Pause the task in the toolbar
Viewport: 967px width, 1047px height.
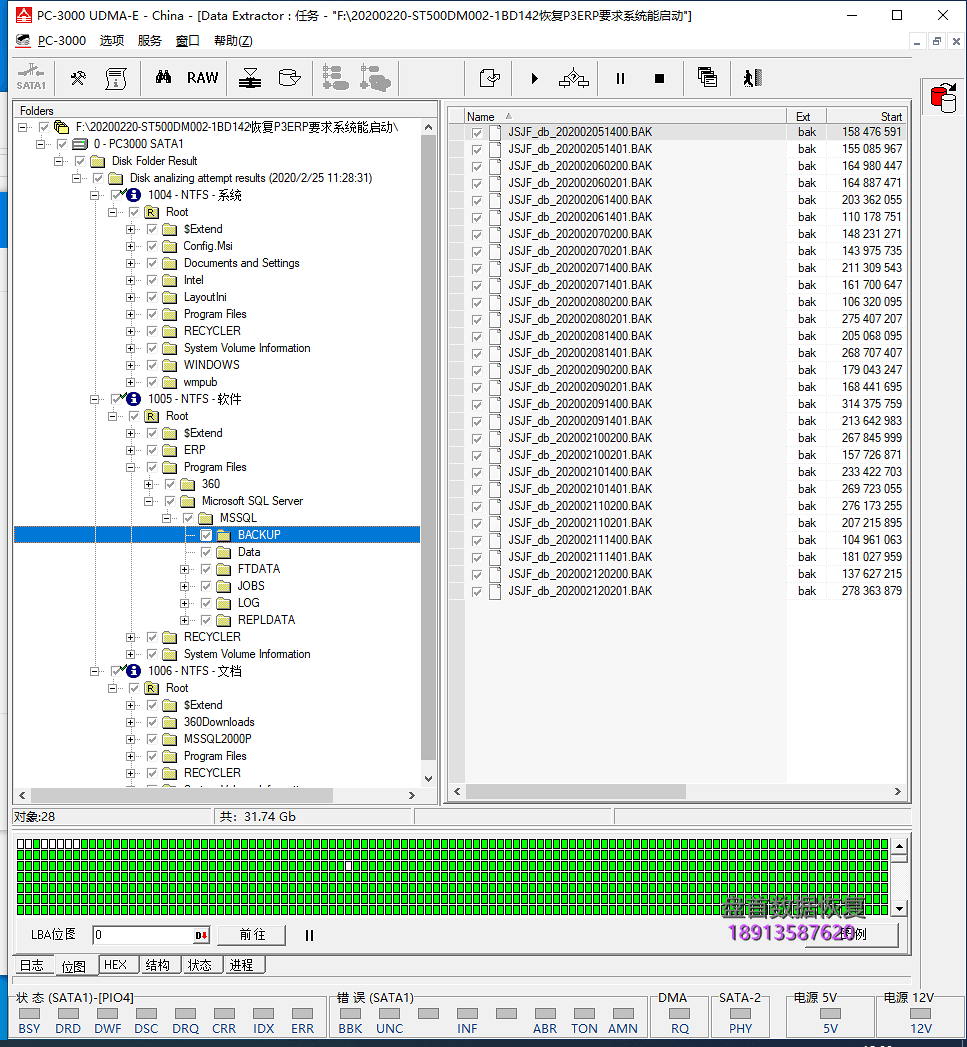click(x=620, y=79)
